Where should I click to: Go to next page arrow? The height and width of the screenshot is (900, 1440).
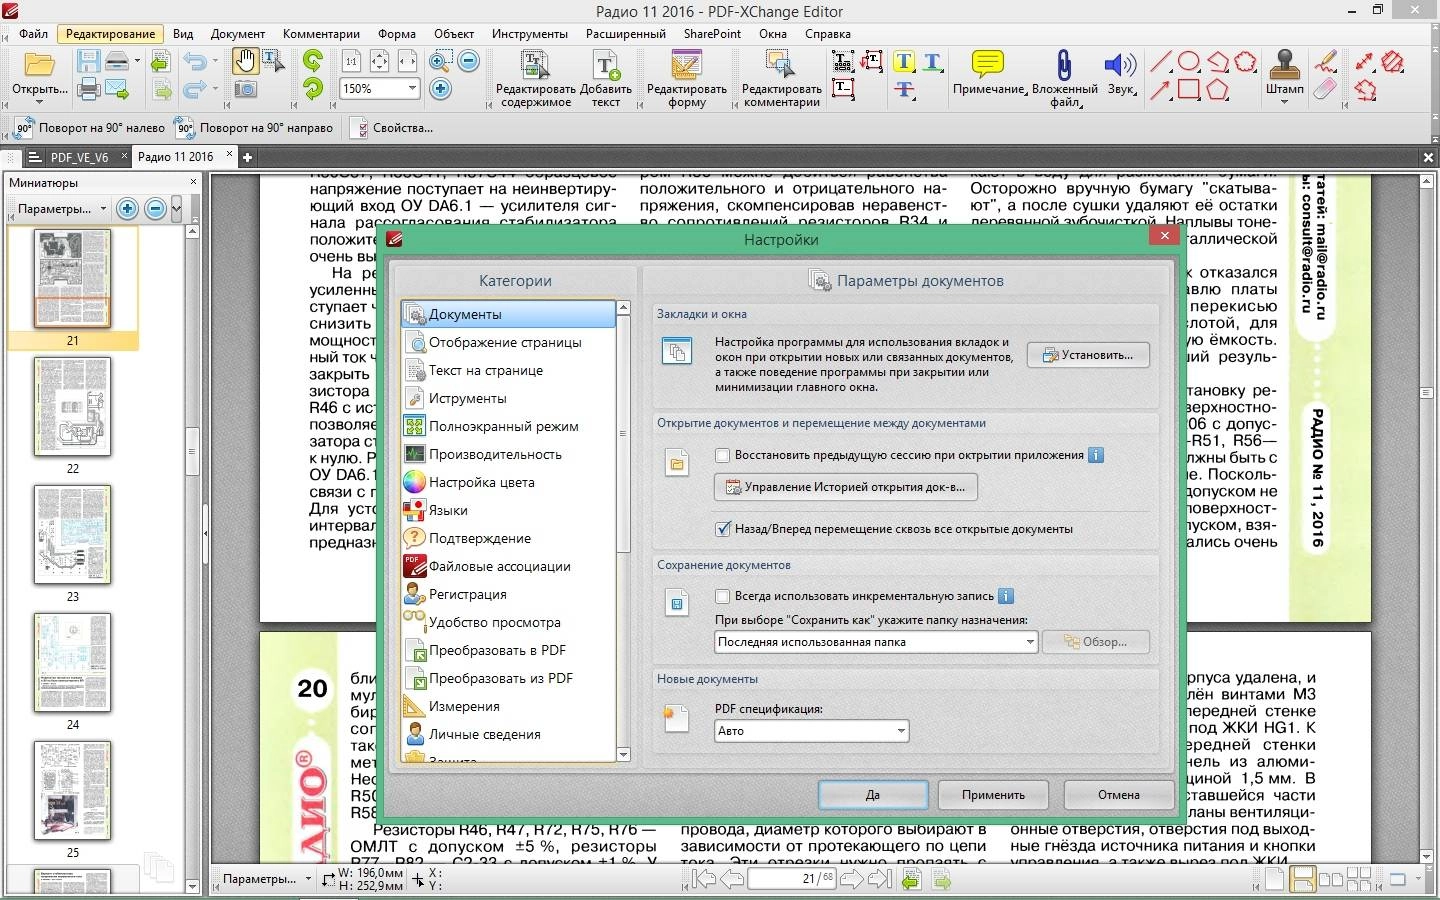click(851, 879)
